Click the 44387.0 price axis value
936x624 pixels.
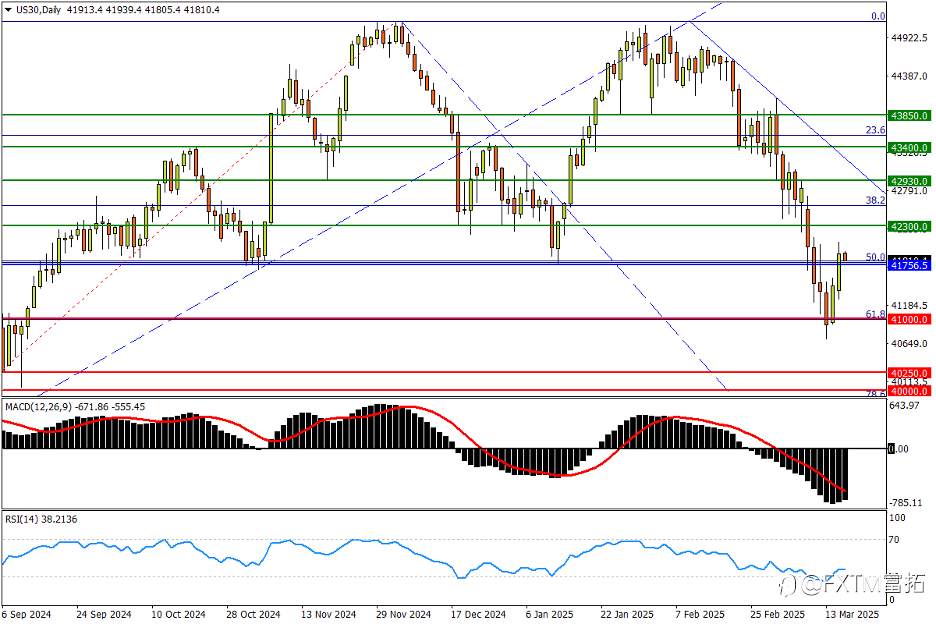[909, 76]
